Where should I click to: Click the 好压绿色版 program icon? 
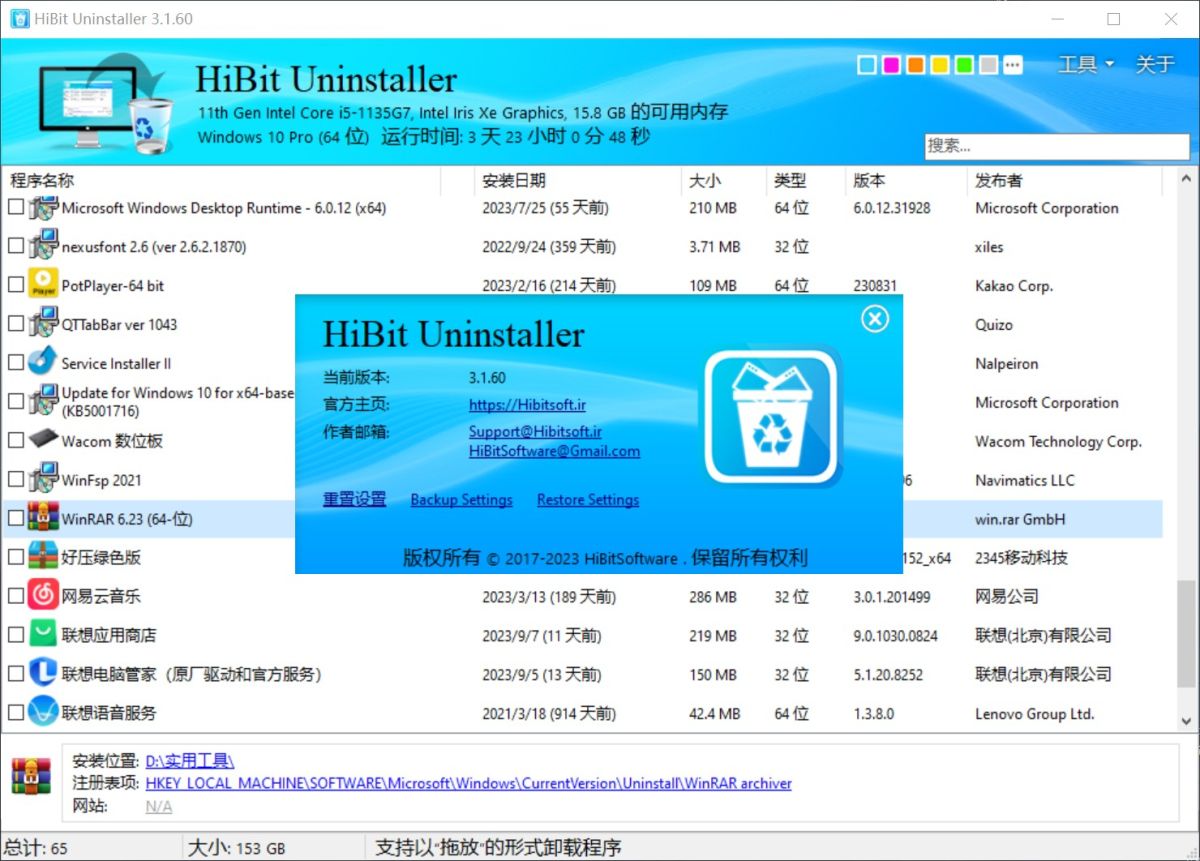coord(44,557)
